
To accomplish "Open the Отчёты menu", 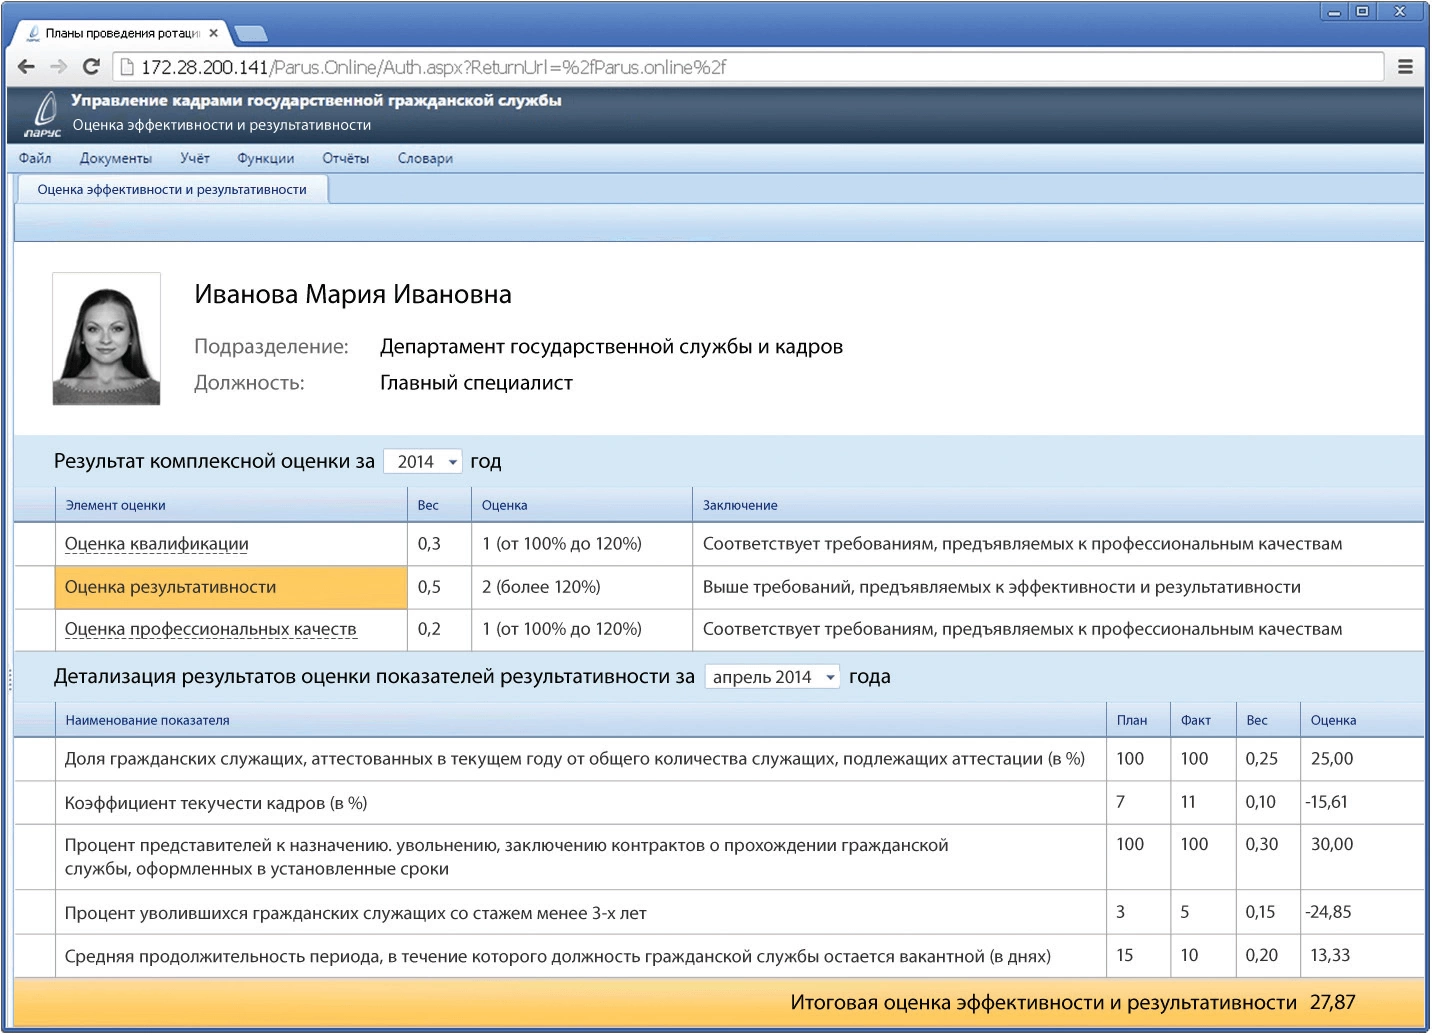I will coord(345,158).
